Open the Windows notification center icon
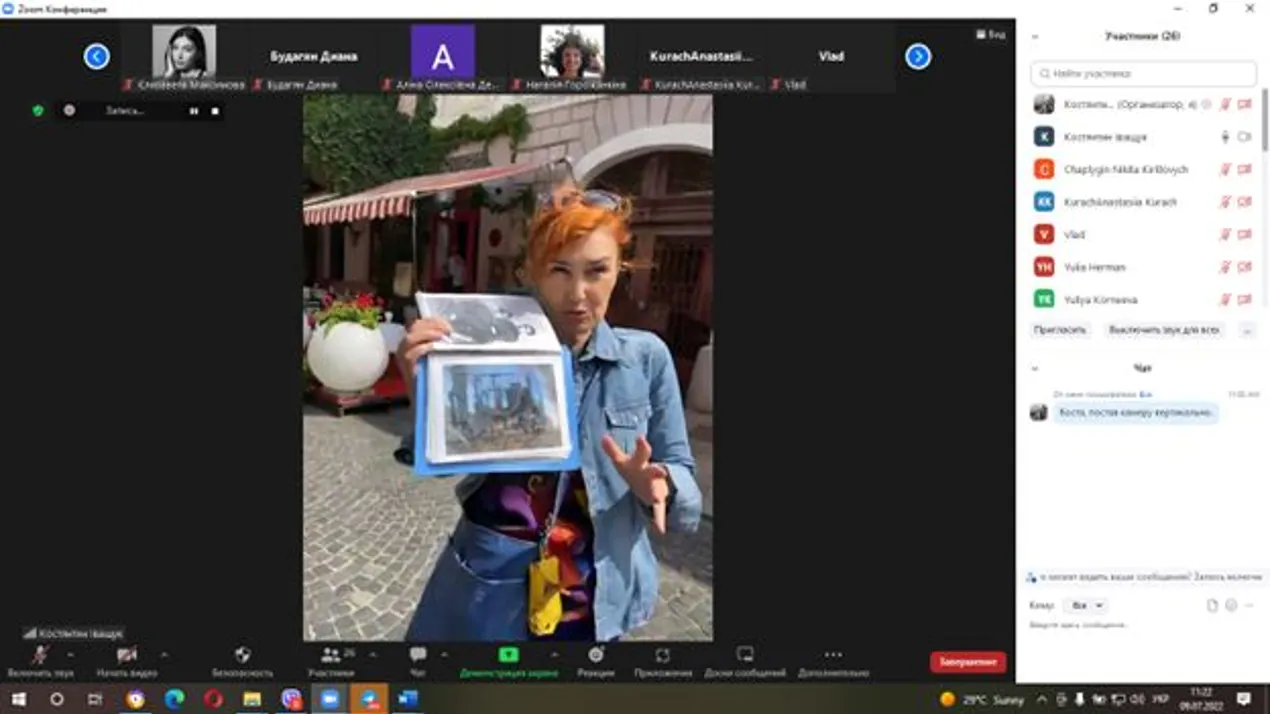The width and height of the screenshot is (1270, 714). [1243, 699]
